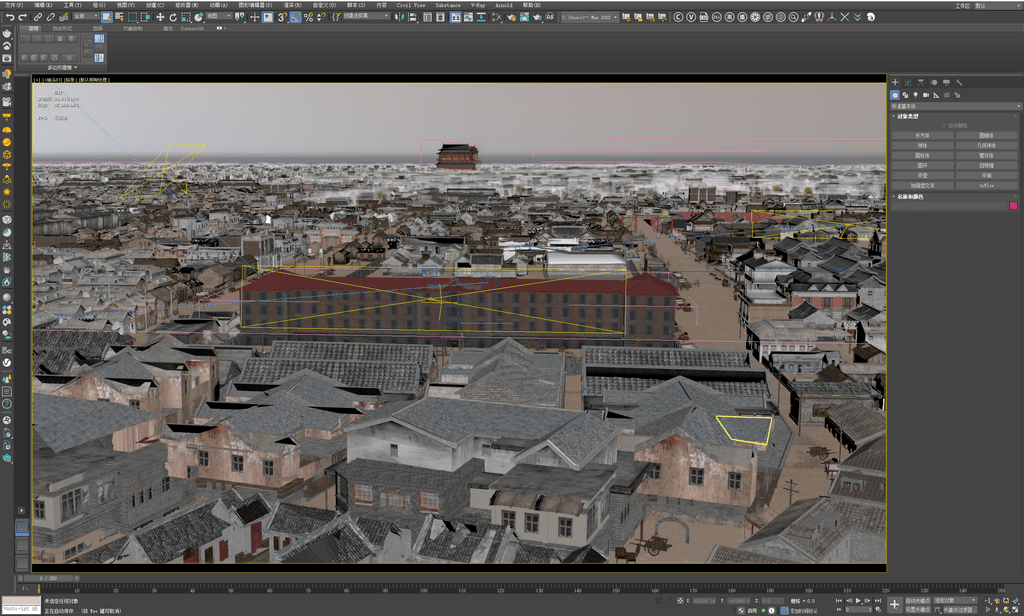Switch to Lights category in Create panel
The height and width of the screenshot is (616, 1024).
coord(916,95)
